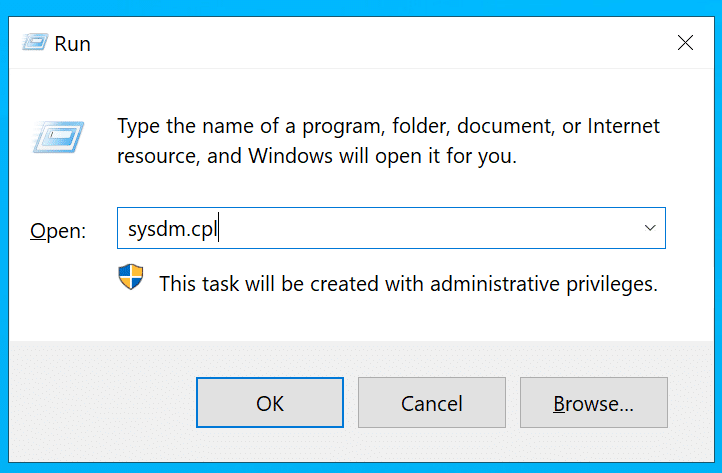Click the small Run icon in title bar

tap(36, 43)
